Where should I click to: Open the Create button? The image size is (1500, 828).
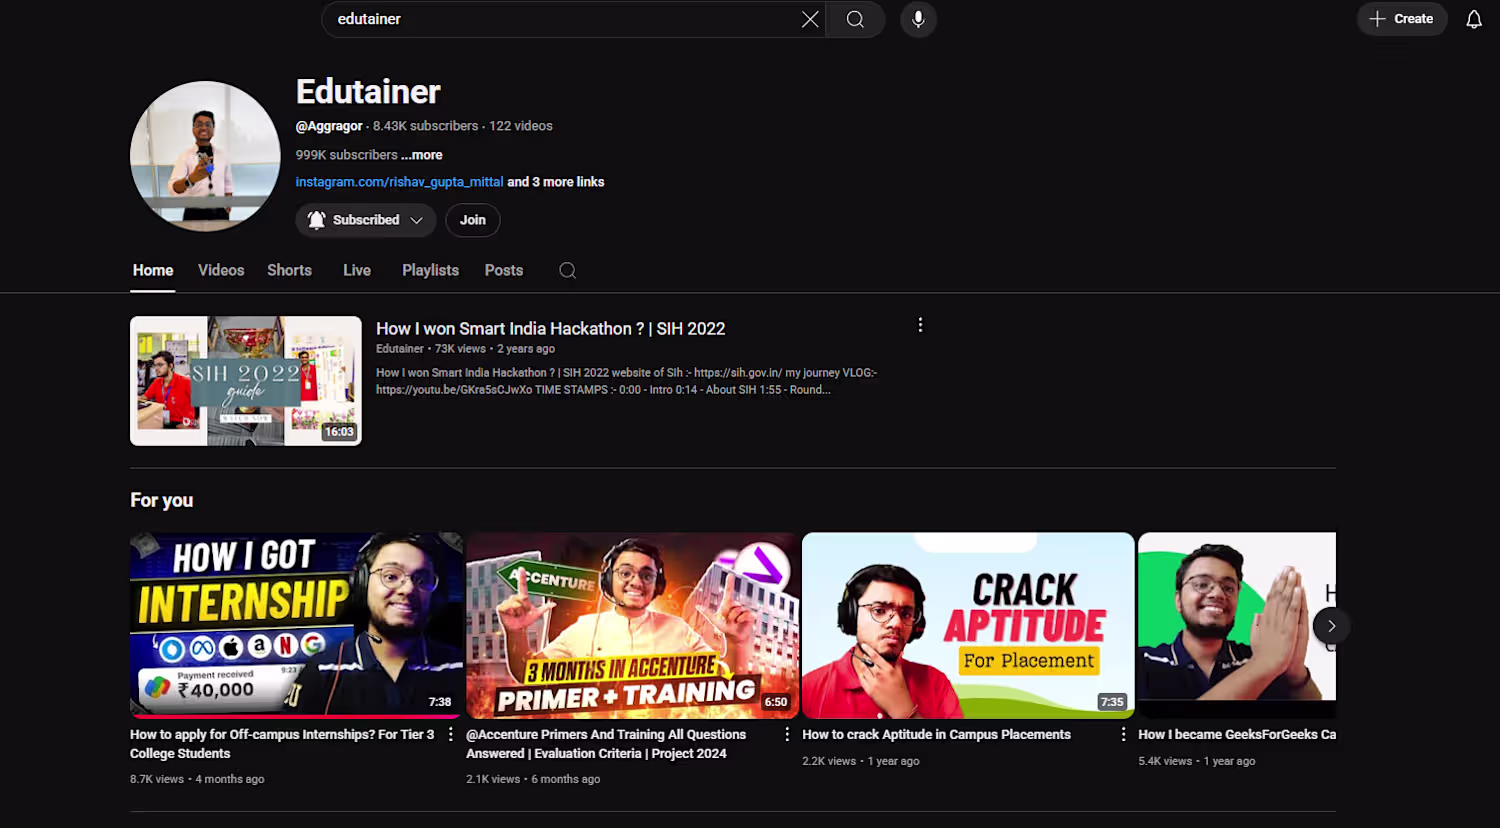1401,19
